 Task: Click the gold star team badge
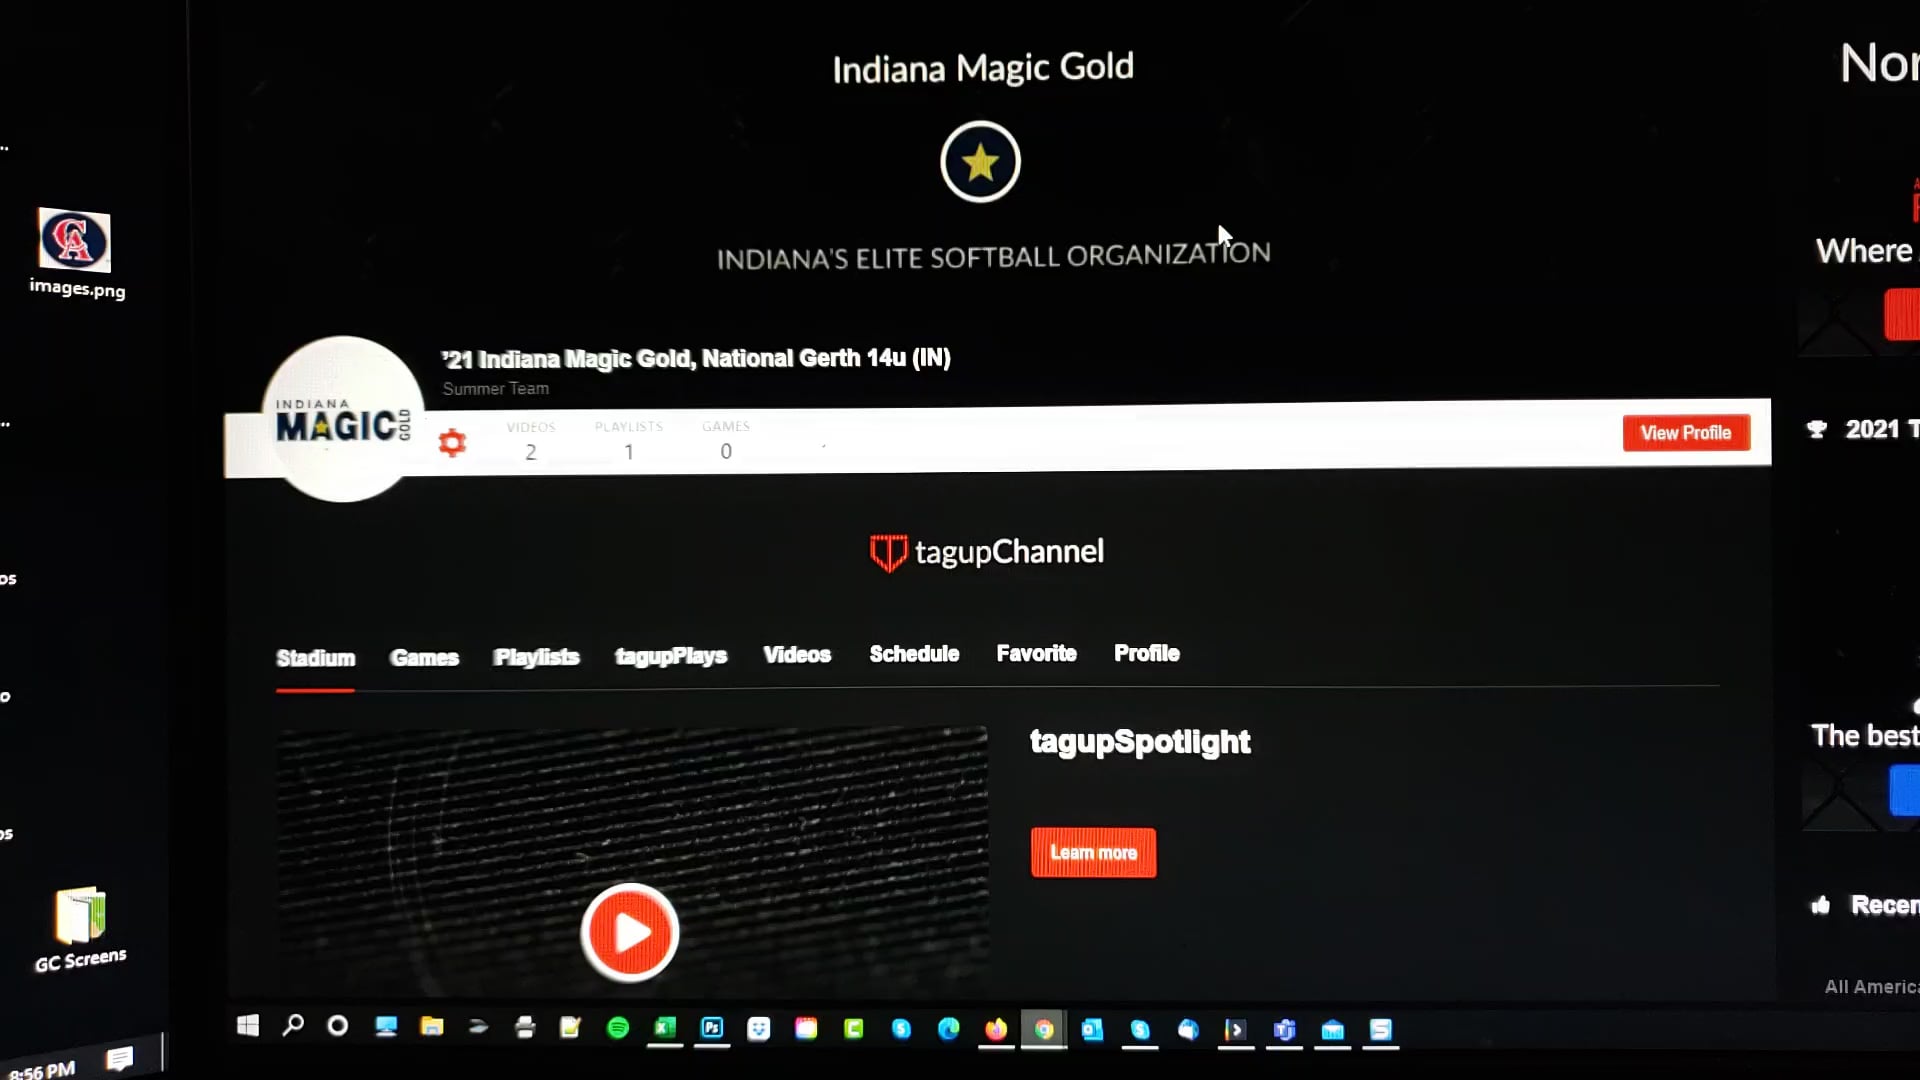(980, 162)
